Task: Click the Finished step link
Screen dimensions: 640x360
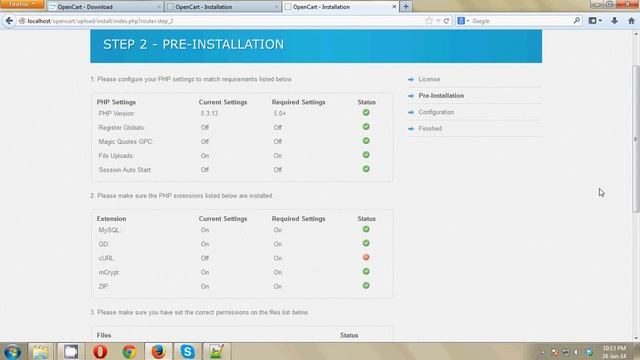Action: (x=430, y=128)
